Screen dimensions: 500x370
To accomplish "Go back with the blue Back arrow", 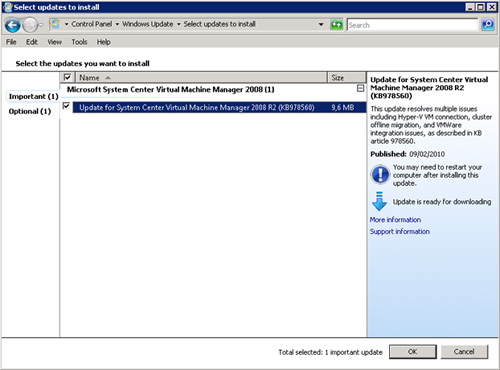I will point(13,25).
